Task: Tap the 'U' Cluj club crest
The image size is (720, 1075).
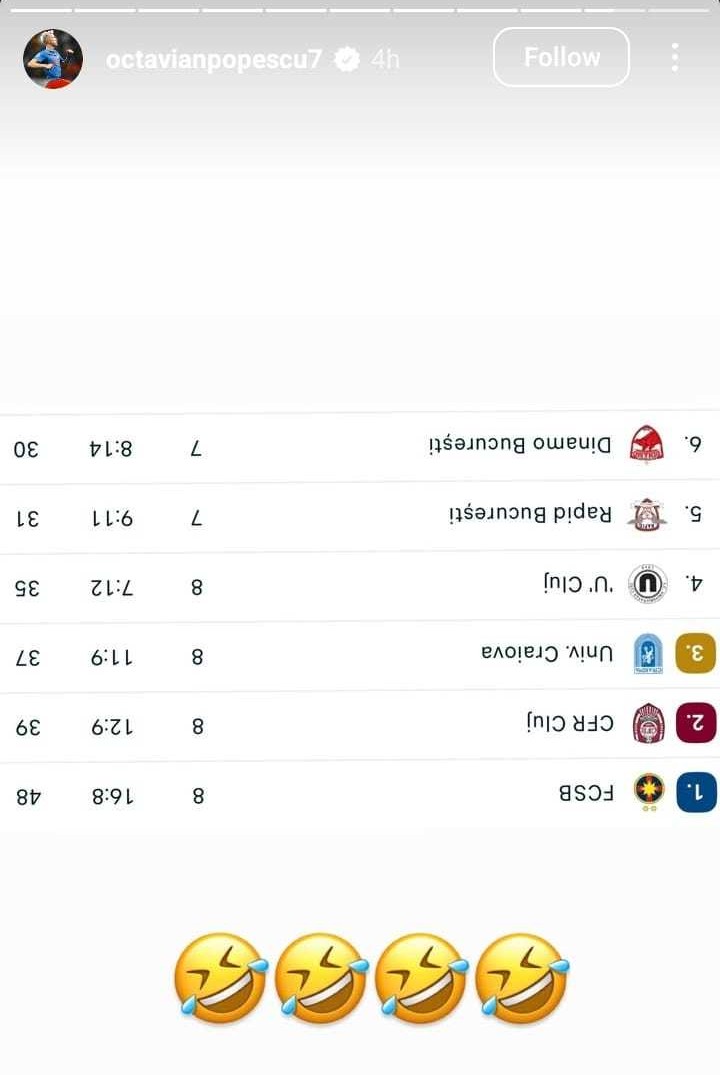Action: [x=648, y=584]
